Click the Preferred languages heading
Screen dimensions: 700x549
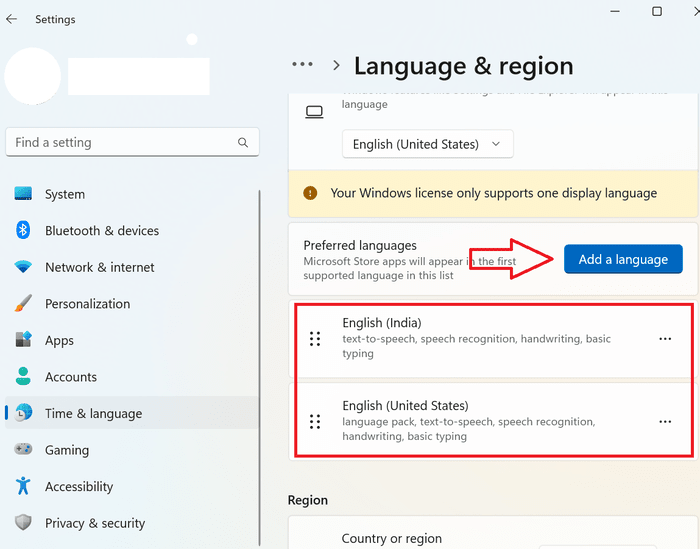[360, 245]
